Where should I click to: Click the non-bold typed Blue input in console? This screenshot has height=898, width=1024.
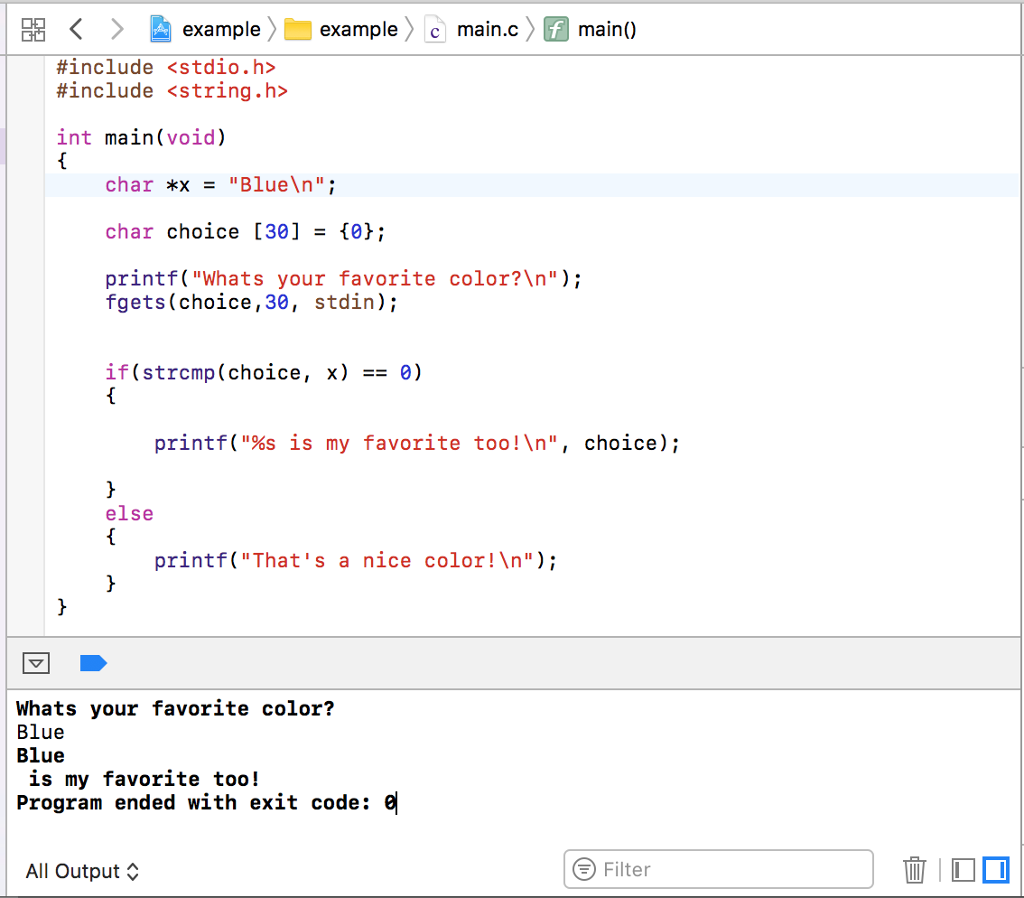point(40,732)
